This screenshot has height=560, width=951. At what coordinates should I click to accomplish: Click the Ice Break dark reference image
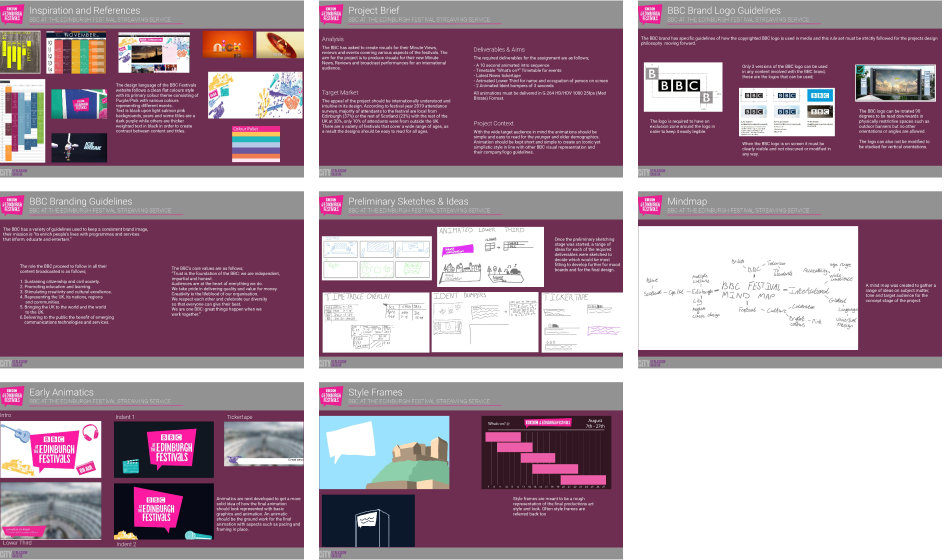point(79,147)
